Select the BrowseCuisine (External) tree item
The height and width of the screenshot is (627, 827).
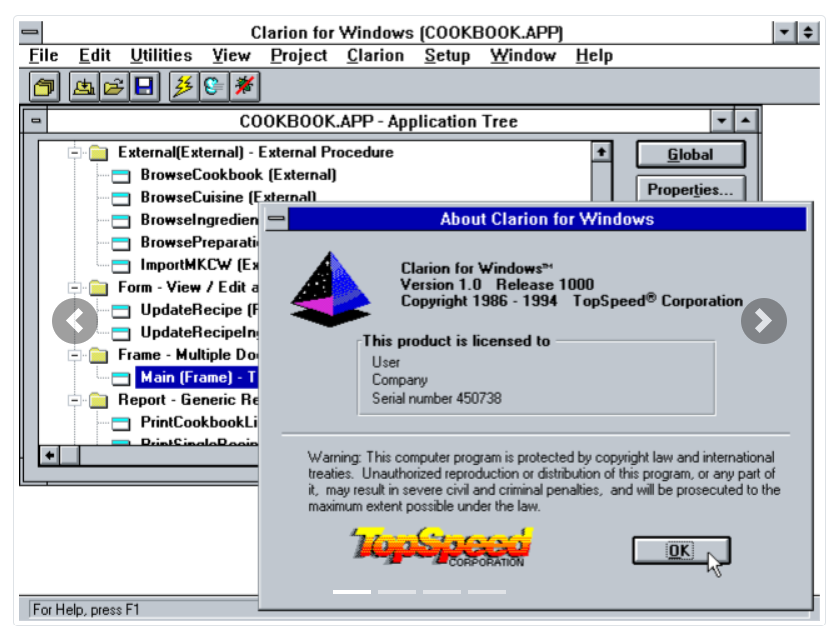(228, 197)
